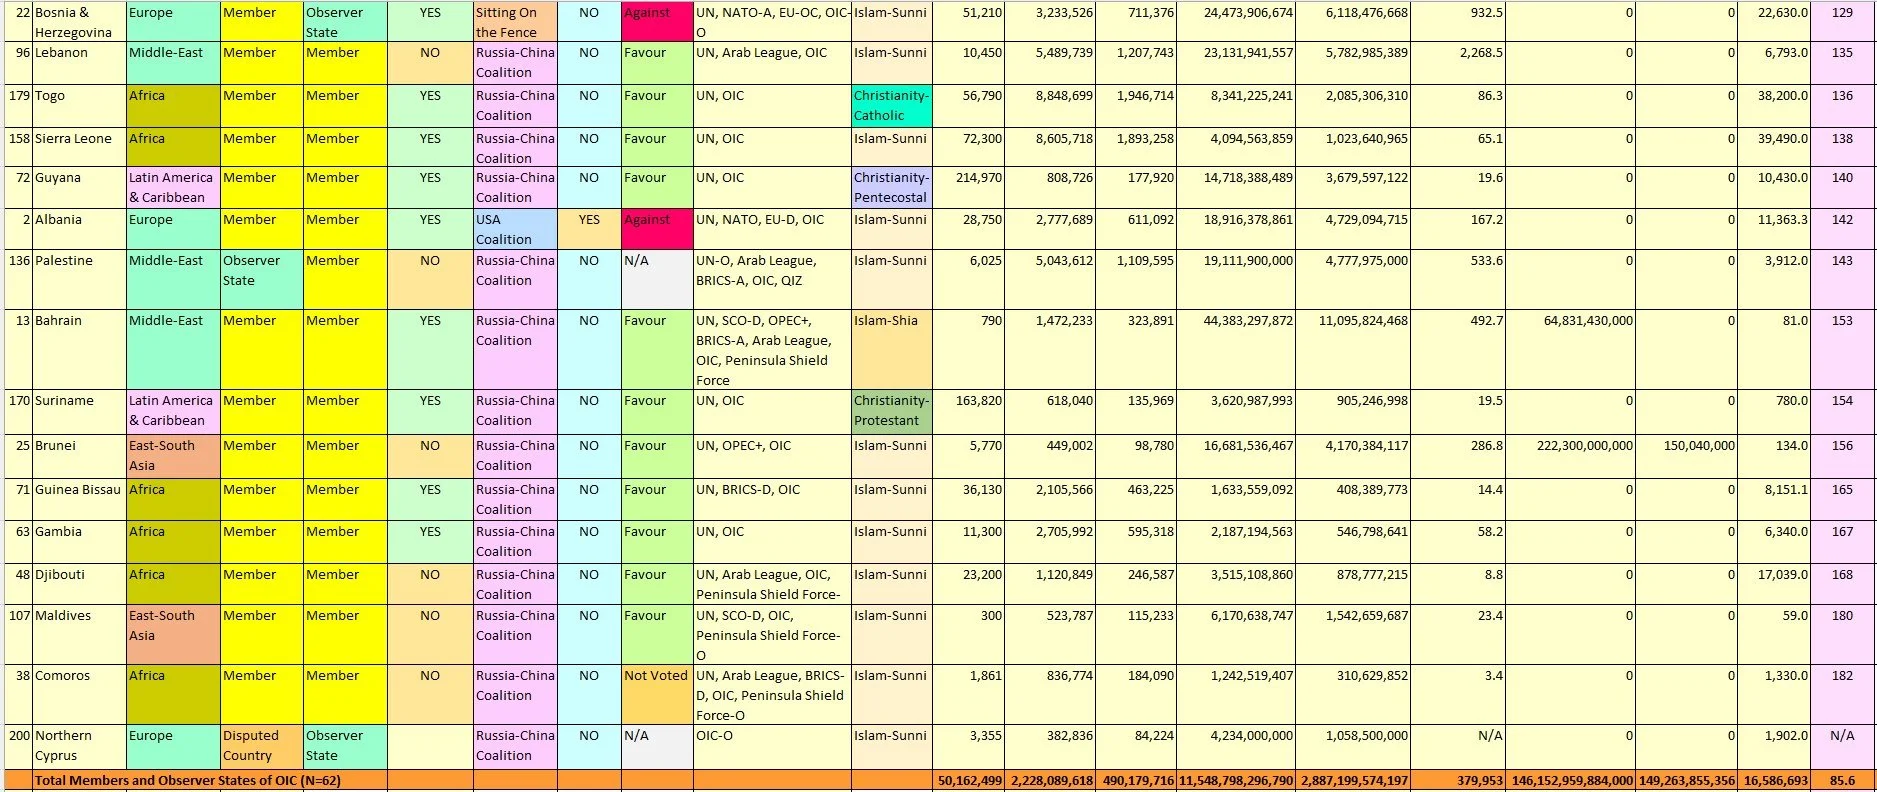Viewport: 1877px width, 792px height.
Task: Select the Maldives country cell
Action: (79, 635)
